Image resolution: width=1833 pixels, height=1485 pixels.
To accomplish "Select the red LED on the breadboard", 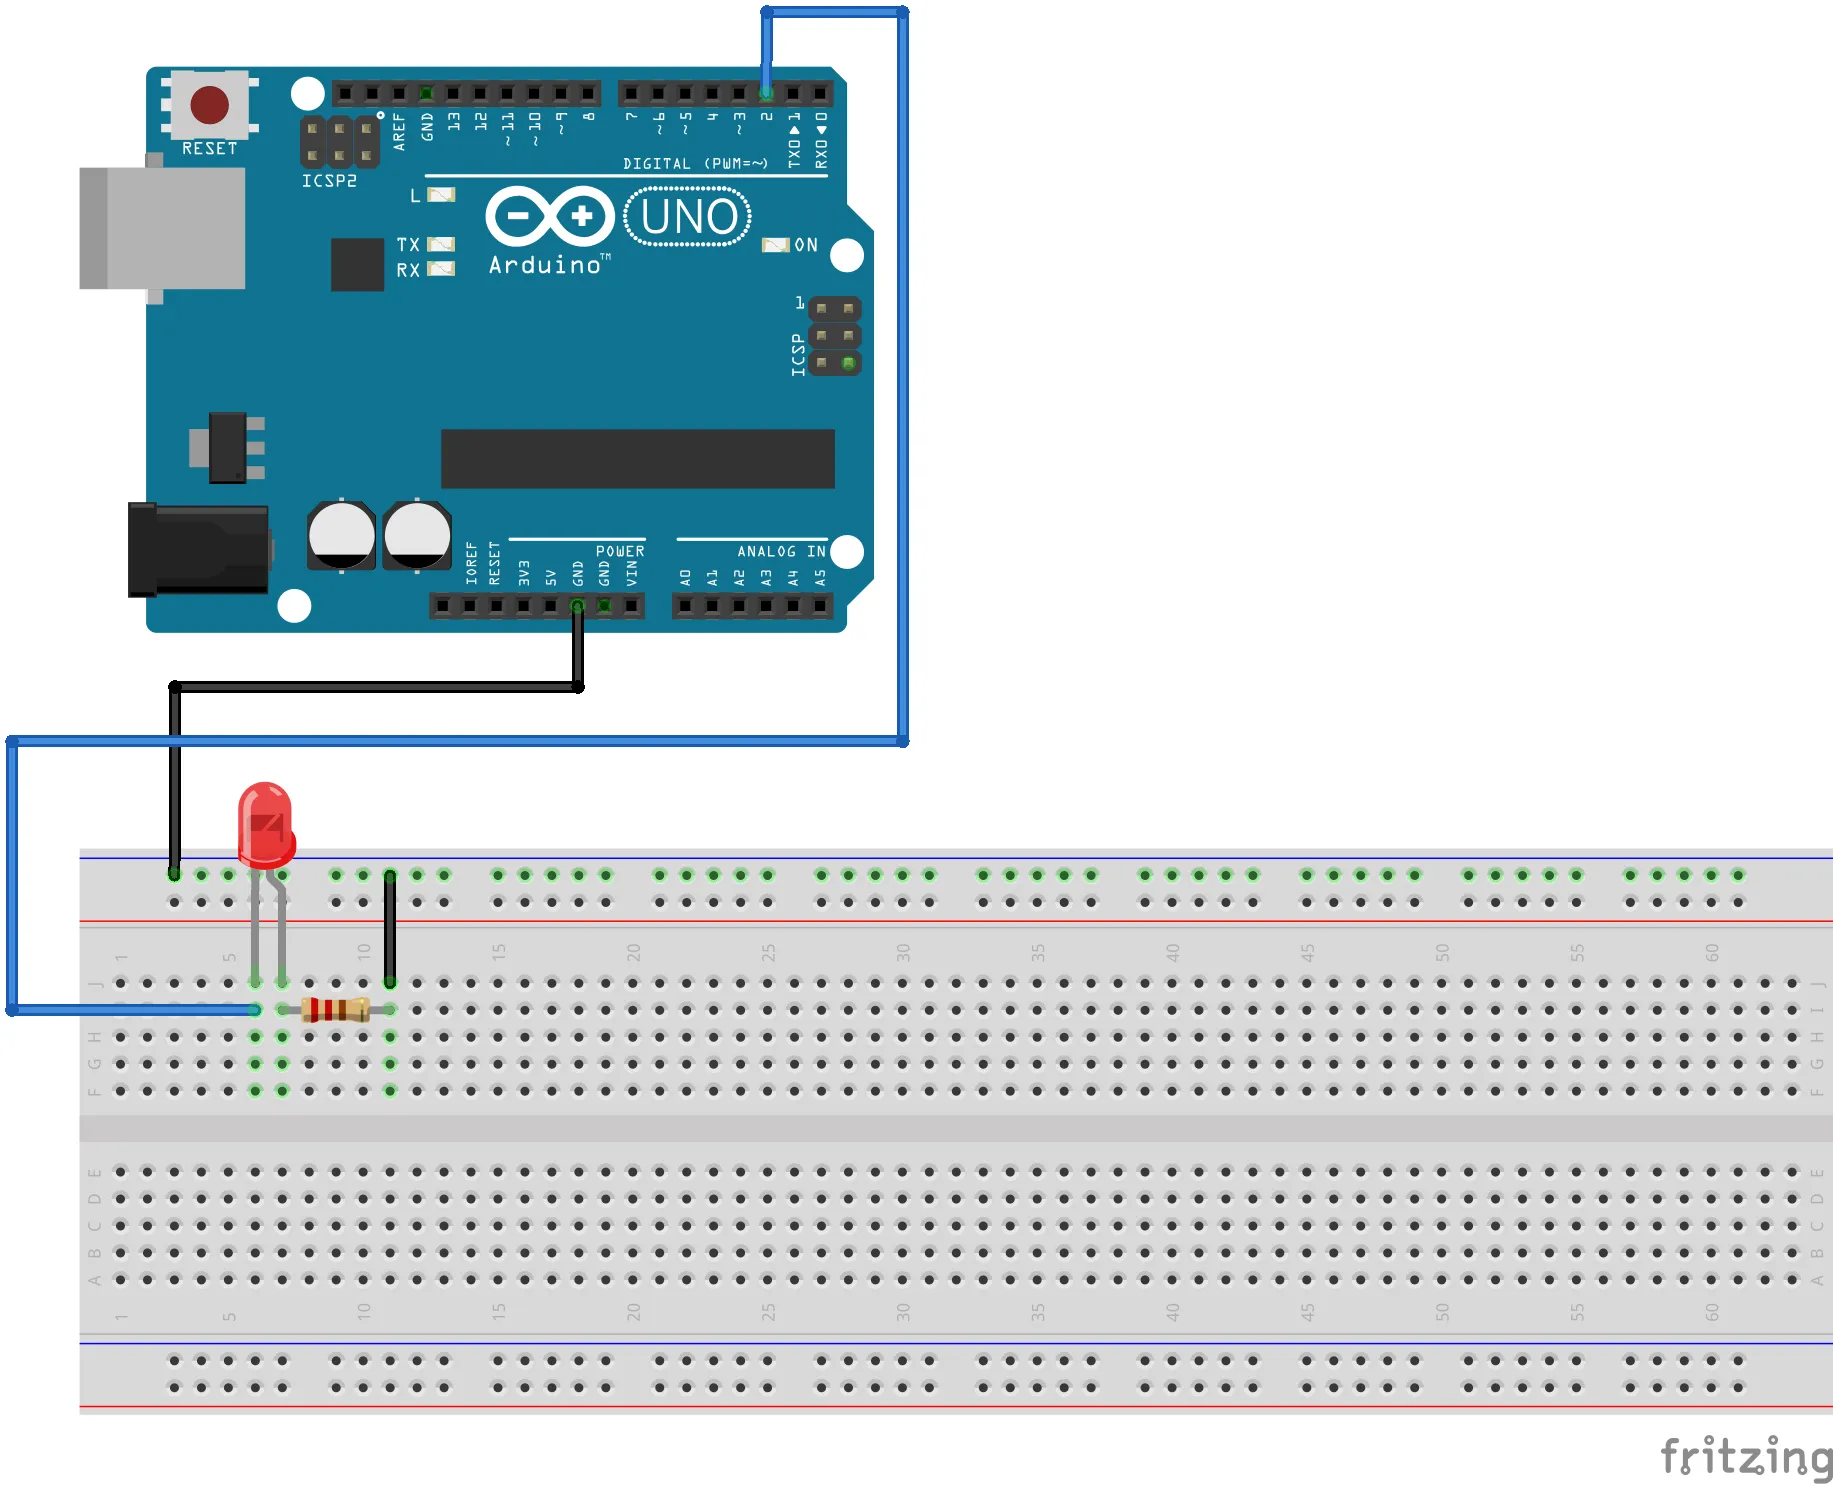I will click(x=265, y=825).
